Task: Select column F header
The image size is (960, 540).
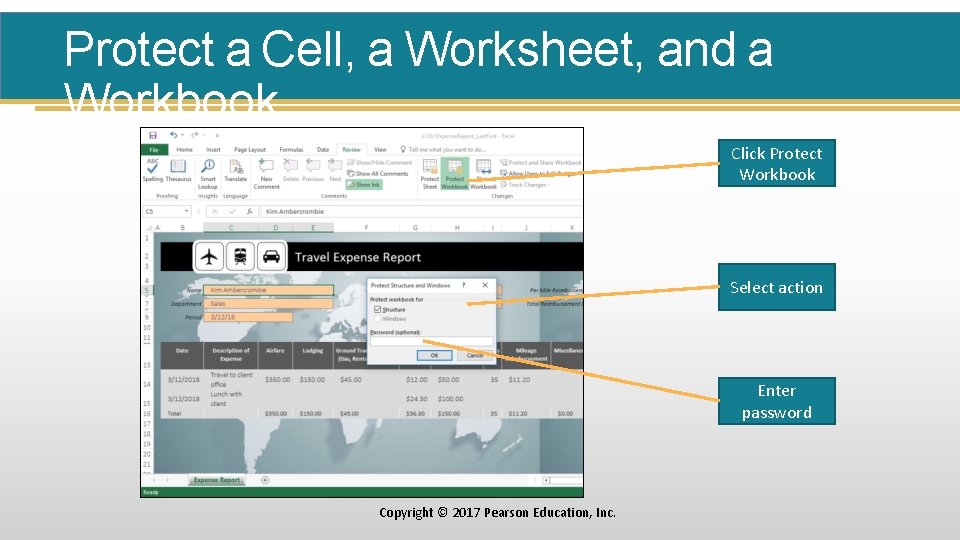Action: click(366, 228)
